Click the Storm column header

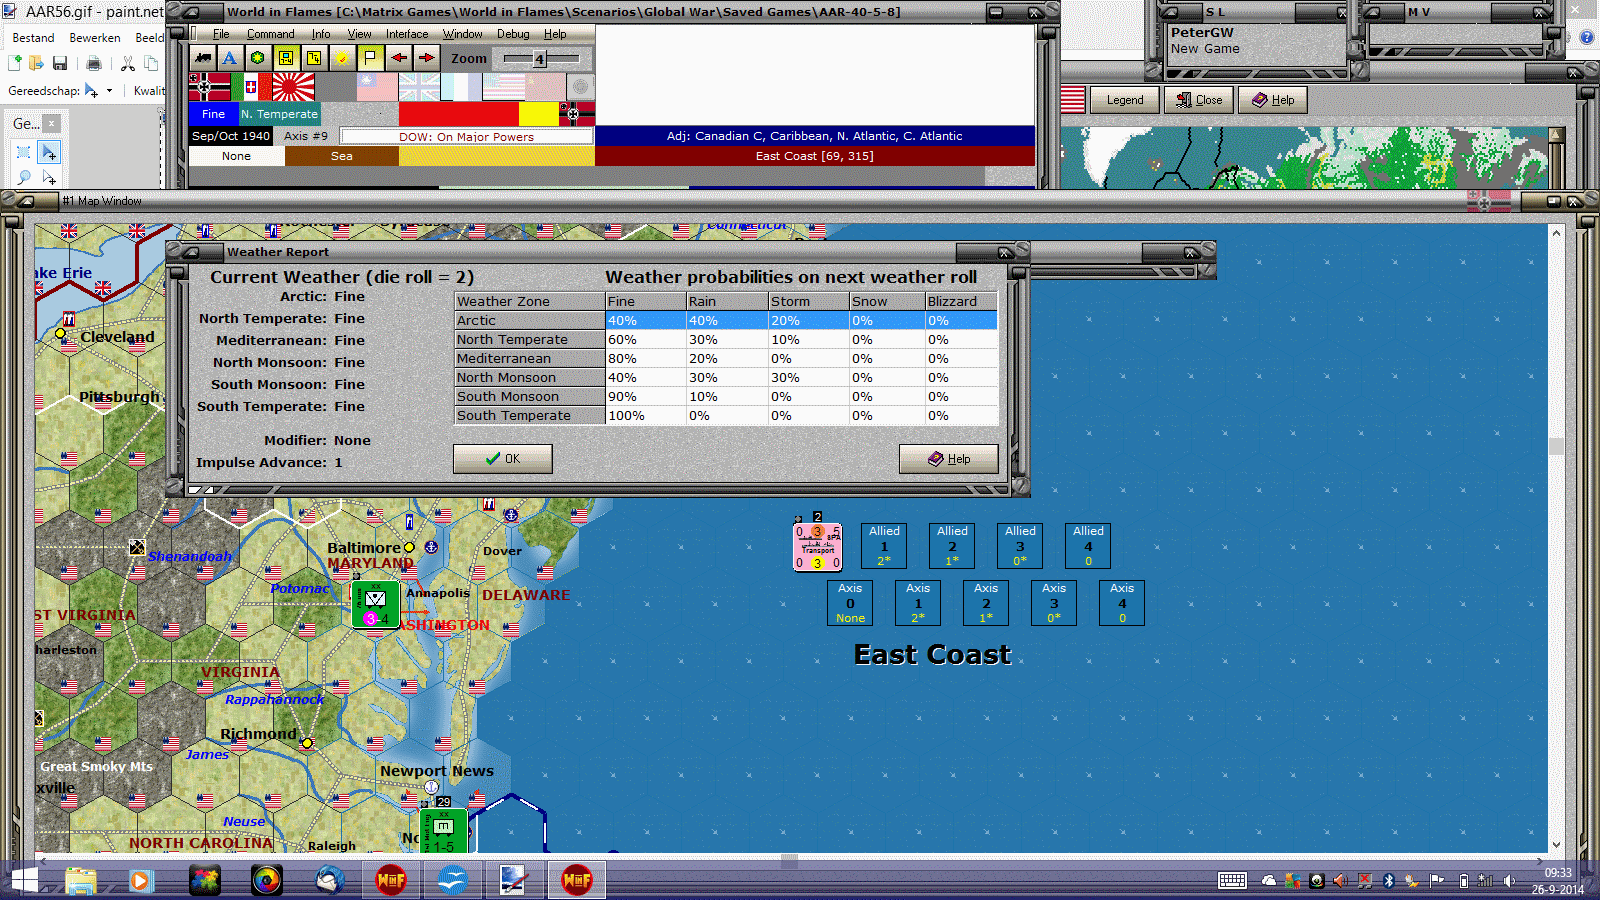click(808, 301)
